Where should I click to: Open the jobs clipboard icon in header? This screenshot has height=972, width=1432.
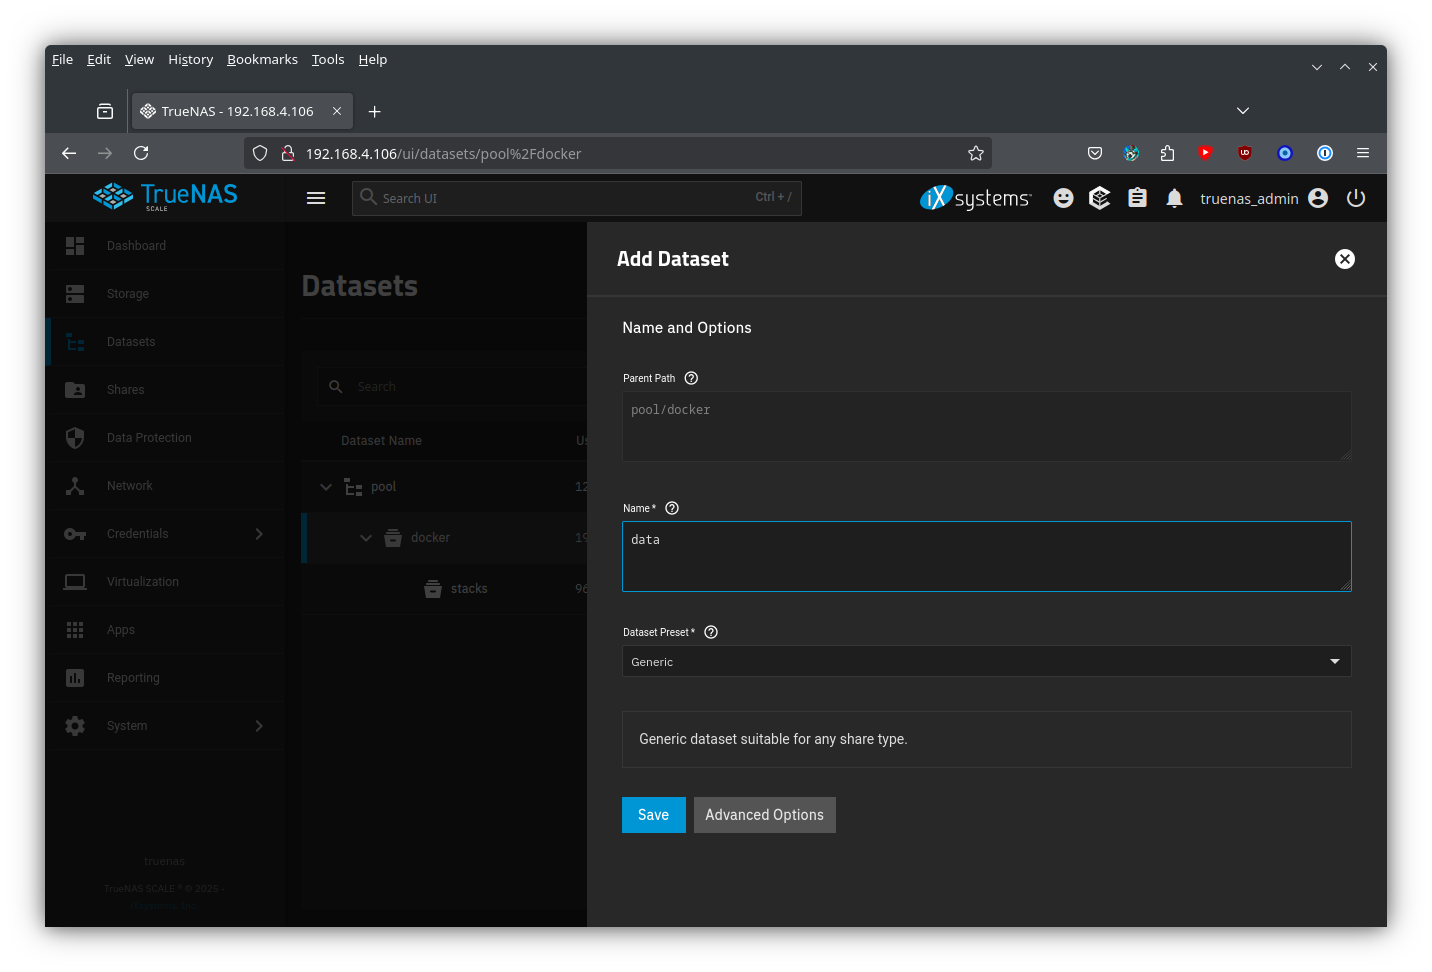point(1137,198)
